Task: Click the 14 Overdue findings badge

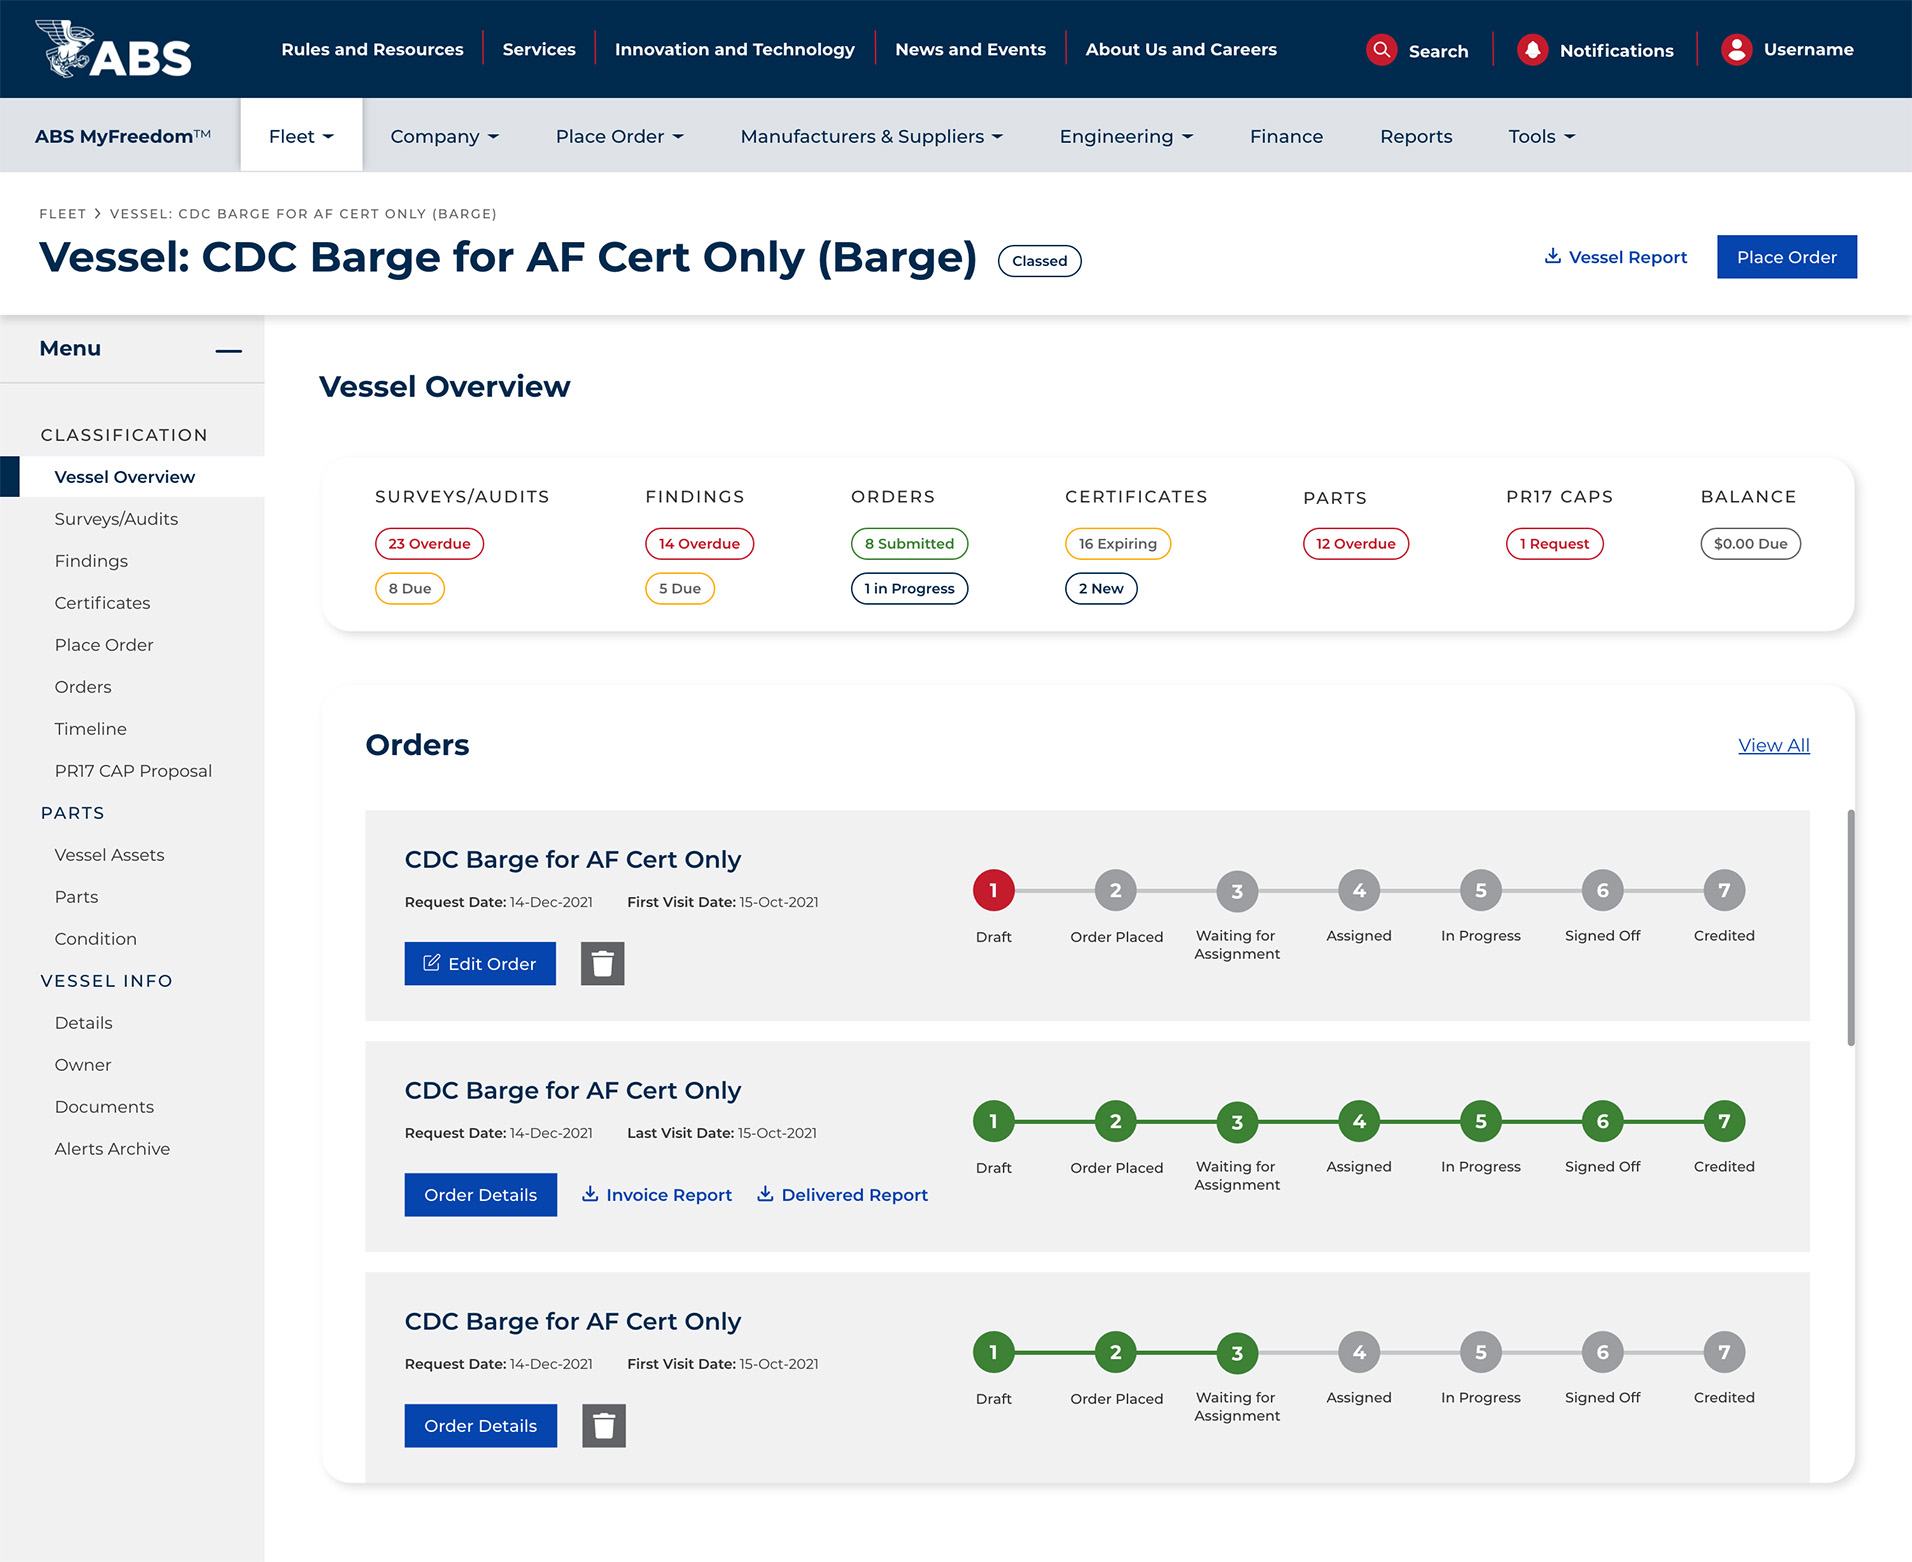Action: [699, 543]
